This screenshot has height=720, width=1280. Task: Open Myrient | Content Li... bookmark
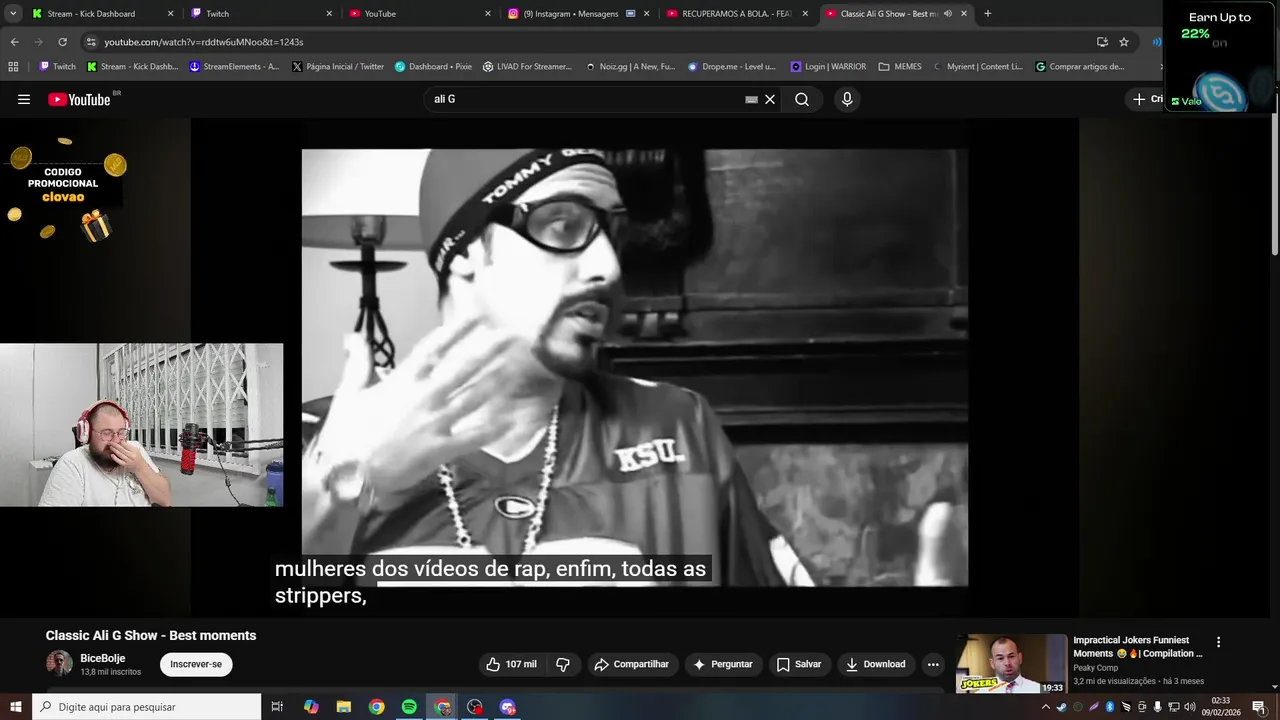979,67
